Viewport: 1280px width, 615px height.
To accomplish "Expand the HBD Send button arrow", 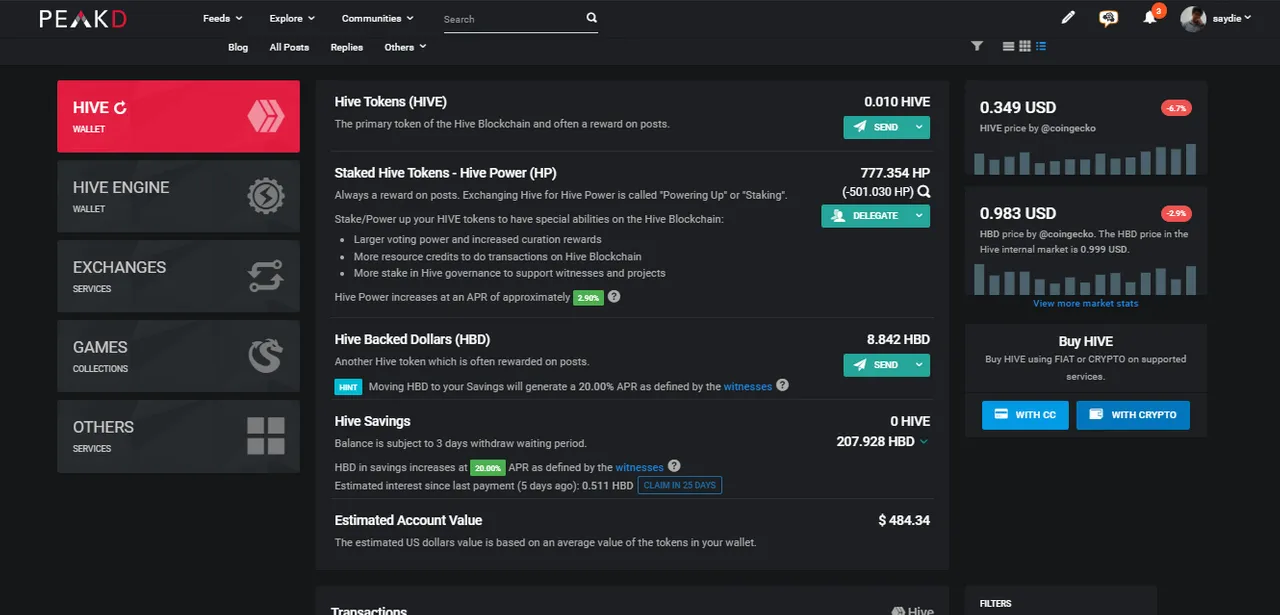I will point(919,365).
